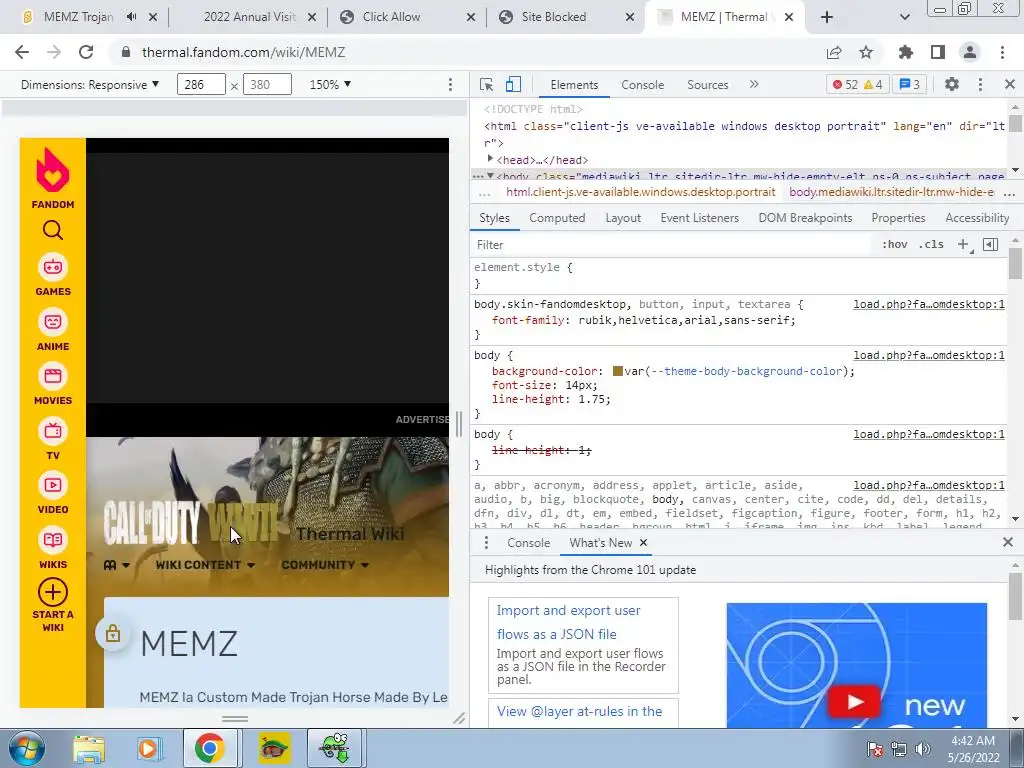Screen dimensions: 1024x768
Task: Activate the inspect element picker icon
Action: click(x=487, y=84)
